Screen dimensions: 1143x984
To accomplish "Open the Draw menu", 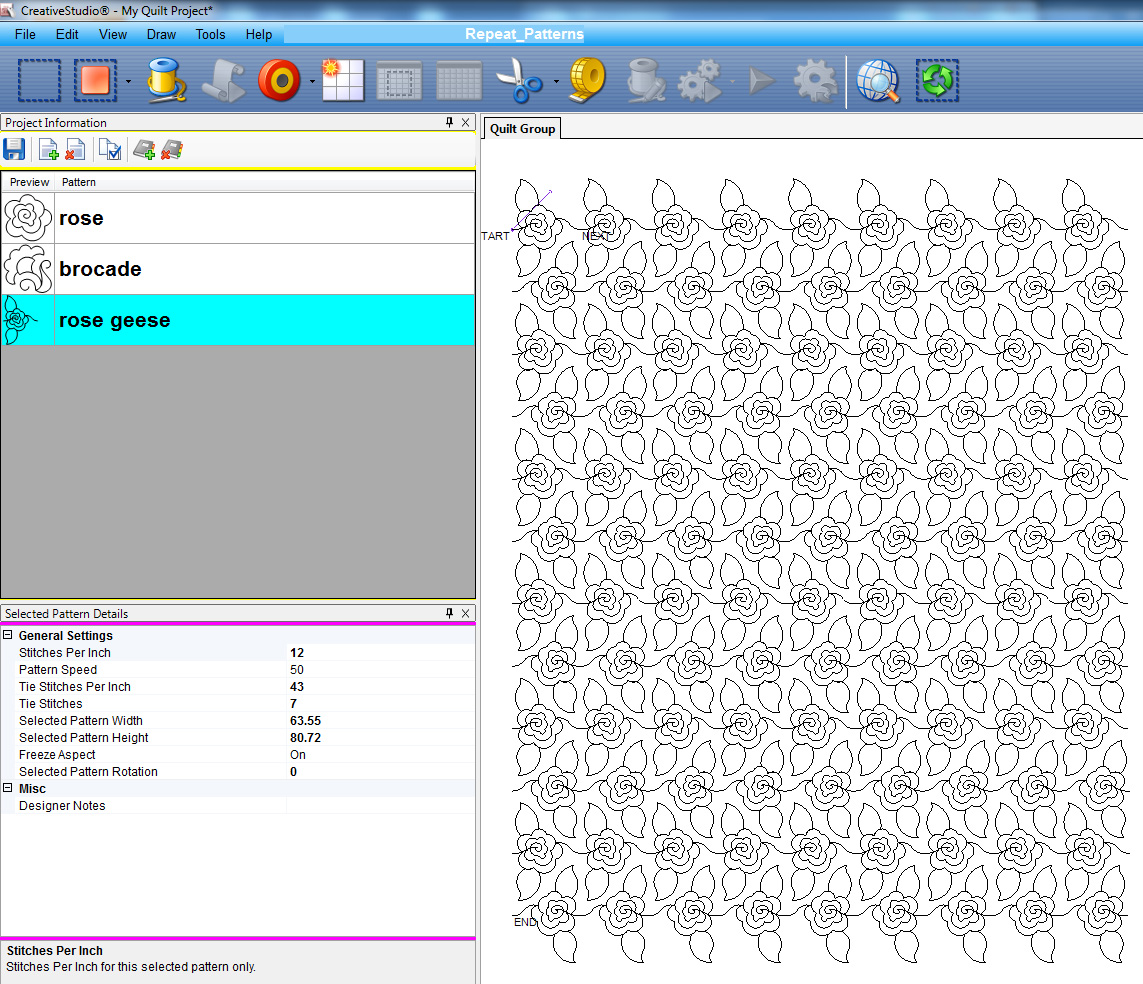I will point(160,33).
